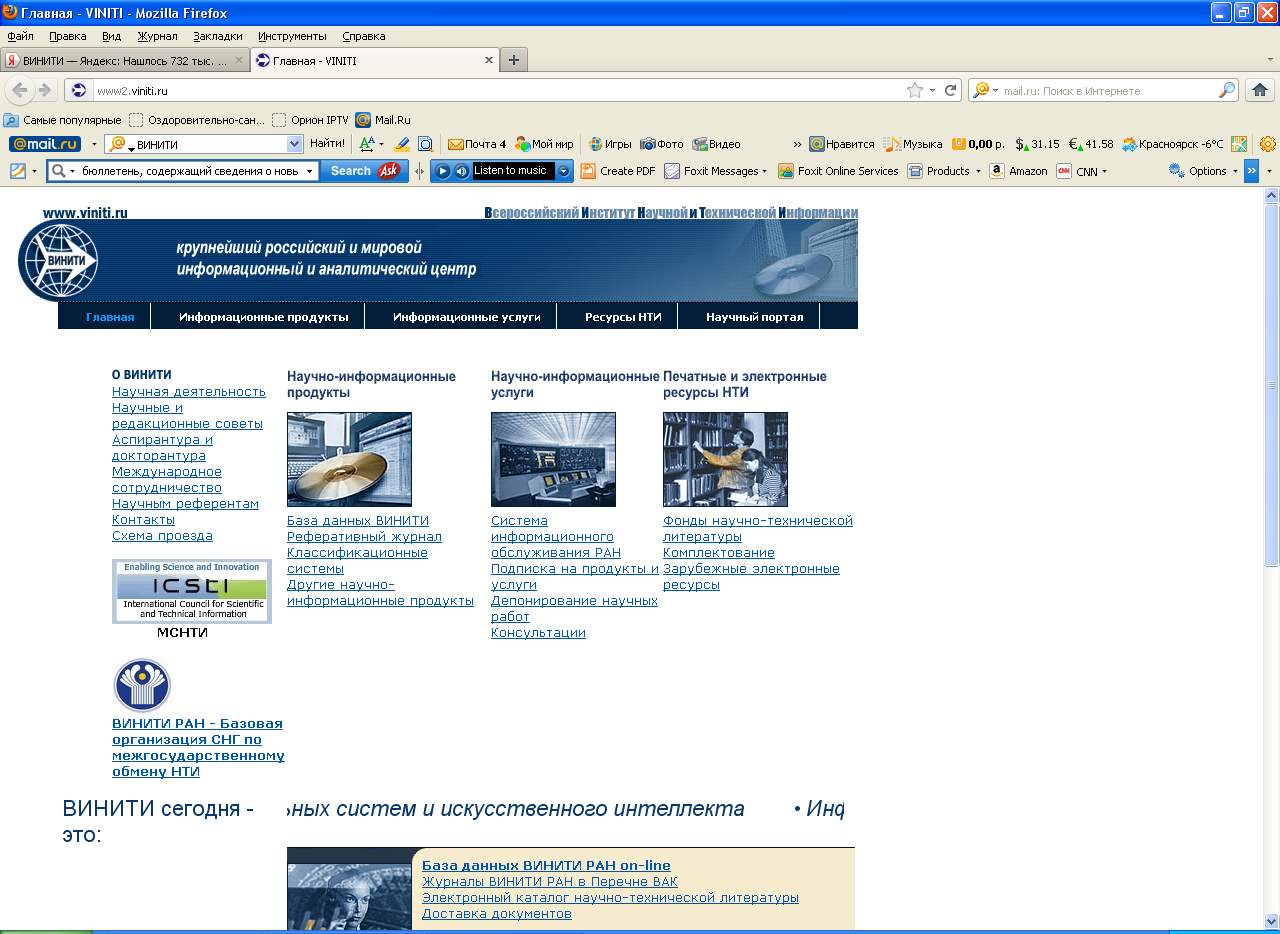Click the Найти! button in Mail.ru toolbar
The width and height of the screenshot is (1280, 934).
[327, 144]
